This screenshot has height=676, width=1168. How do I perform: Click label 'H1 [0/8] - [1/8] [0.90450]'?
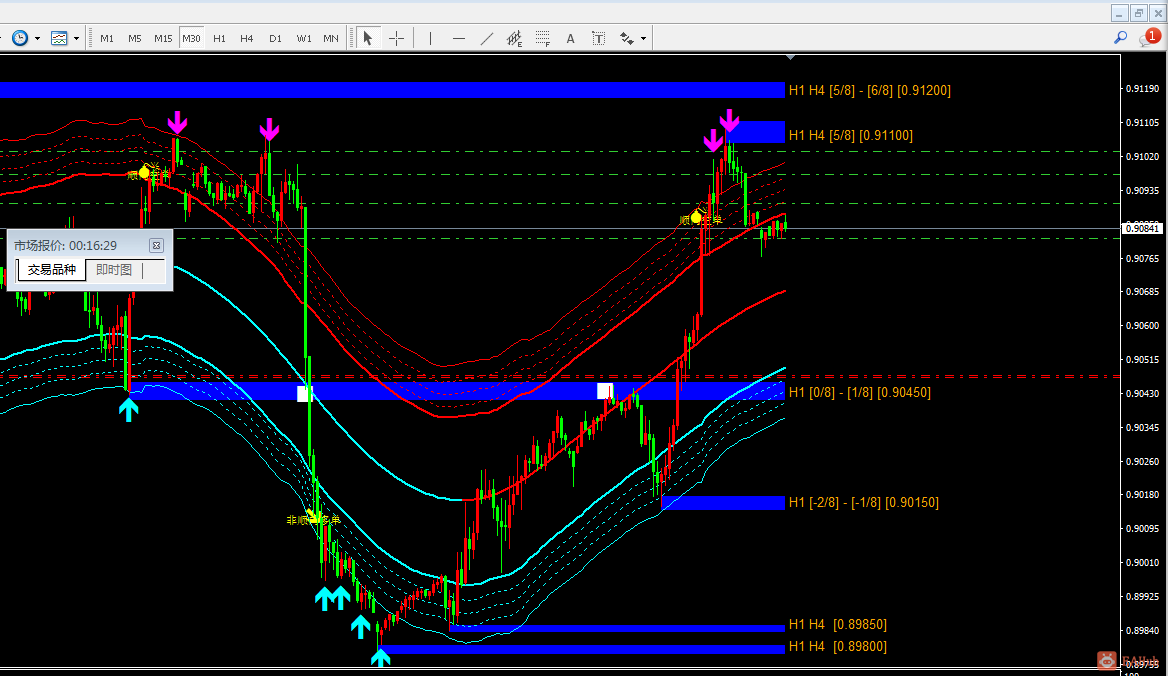point(860,392)
